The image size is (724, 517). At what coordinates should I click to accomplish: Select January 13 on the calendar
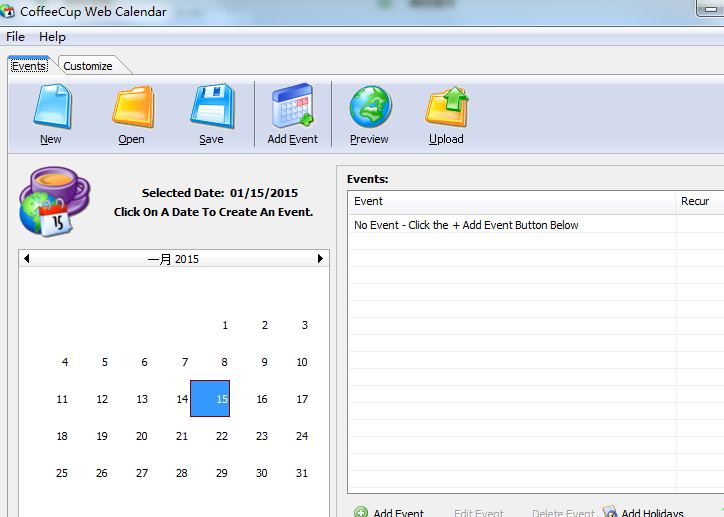point(142,399)
